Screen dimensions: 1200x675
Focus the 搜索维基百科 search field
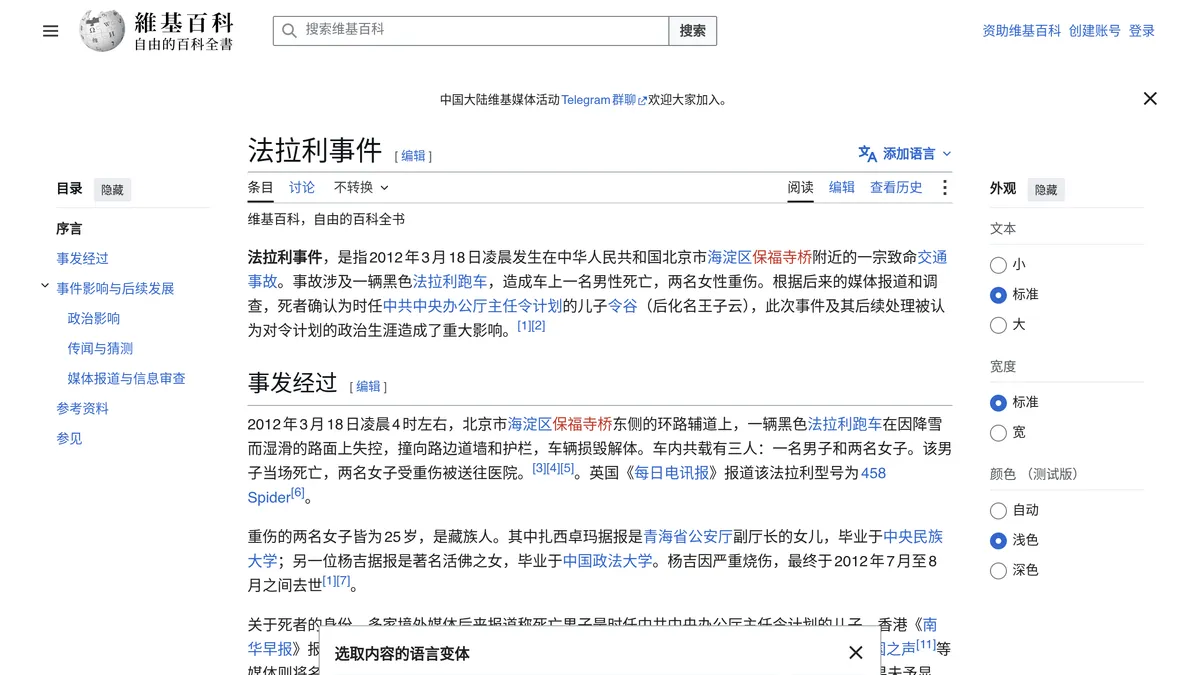[471, 31]
